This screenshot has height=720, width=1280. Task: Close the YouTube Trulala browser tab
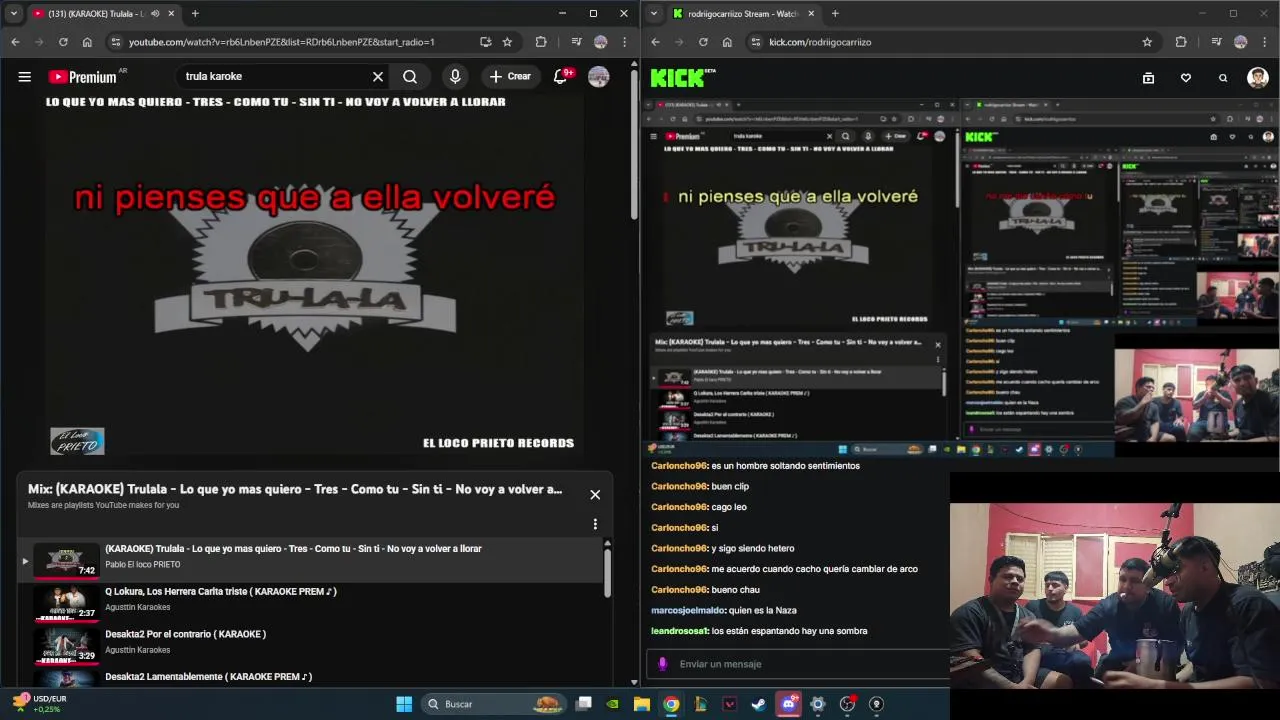pos(172,13)
